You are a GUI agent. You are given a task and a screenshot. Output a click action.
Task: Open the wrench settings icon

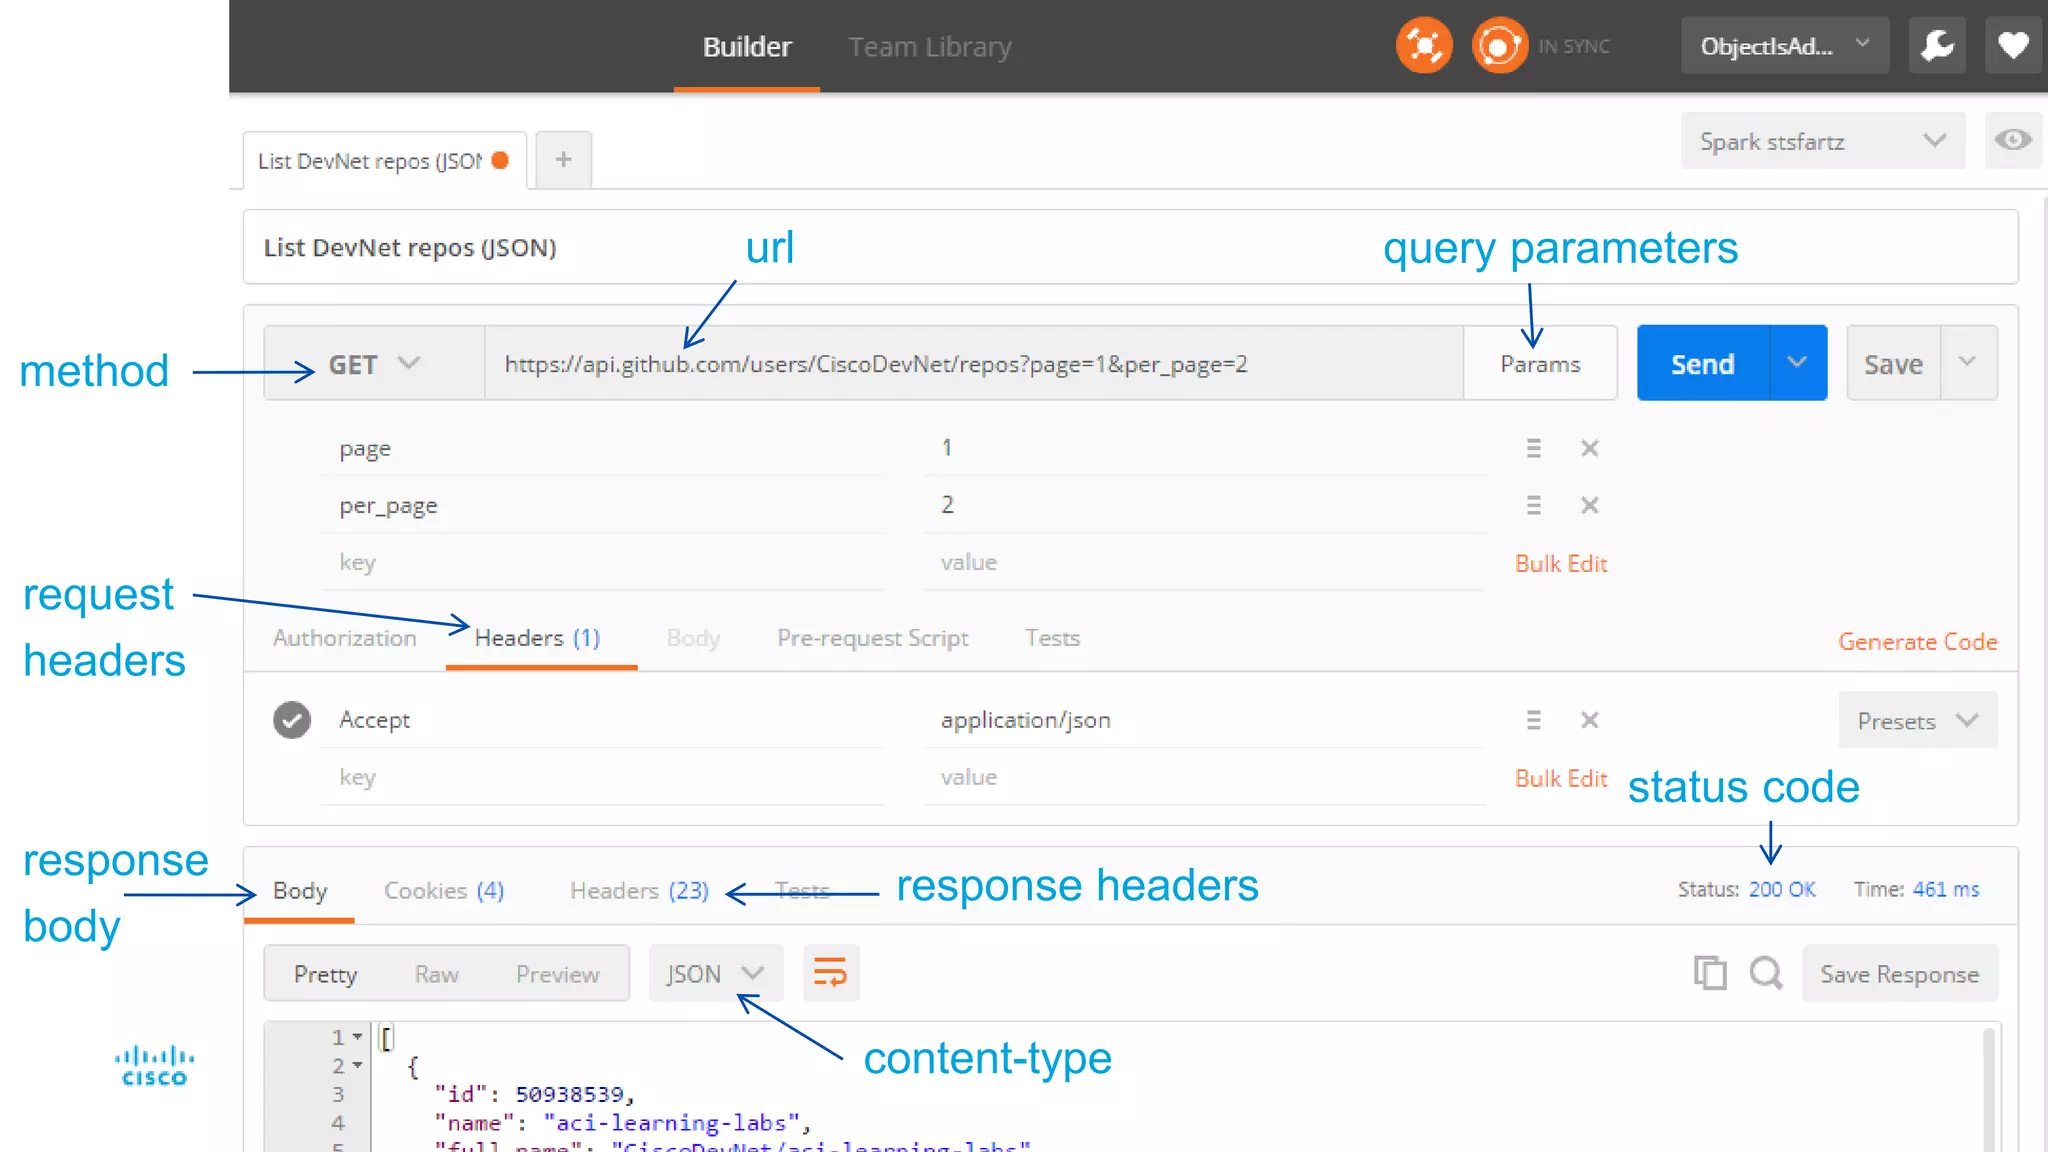[1937, 46]
